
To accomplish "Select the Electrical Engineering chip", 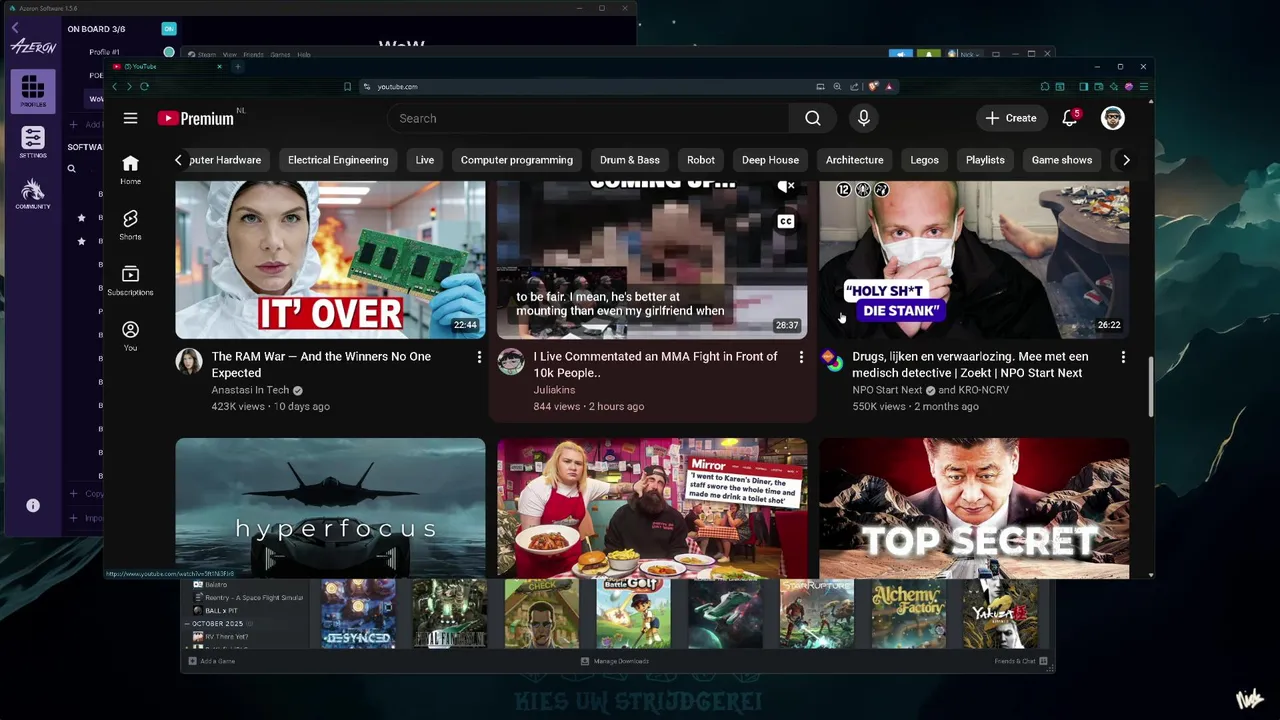I will pyautogui.click(x=338, y=160).
